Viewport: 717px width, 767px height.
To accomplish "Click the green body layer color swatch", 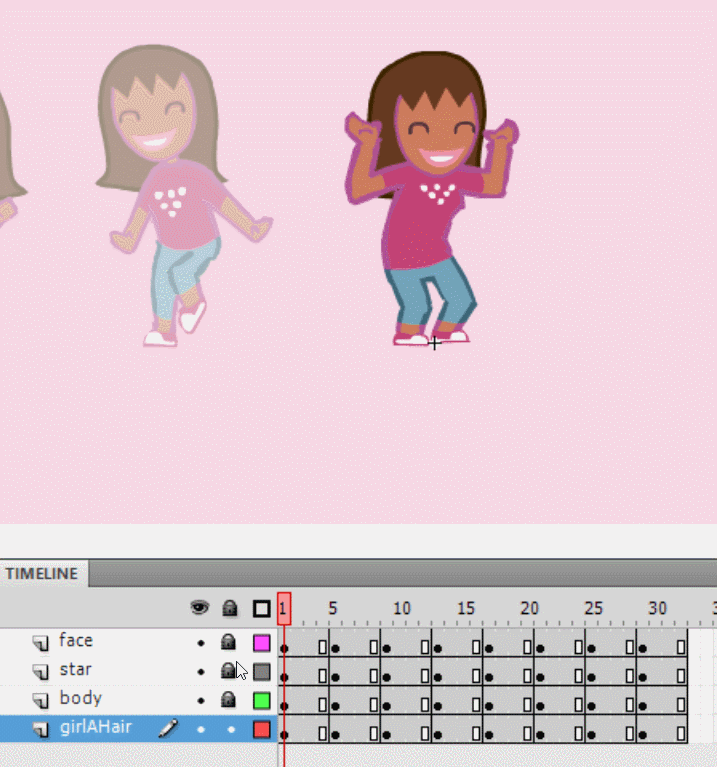I will pyautogui.click(x=262, y=701).
